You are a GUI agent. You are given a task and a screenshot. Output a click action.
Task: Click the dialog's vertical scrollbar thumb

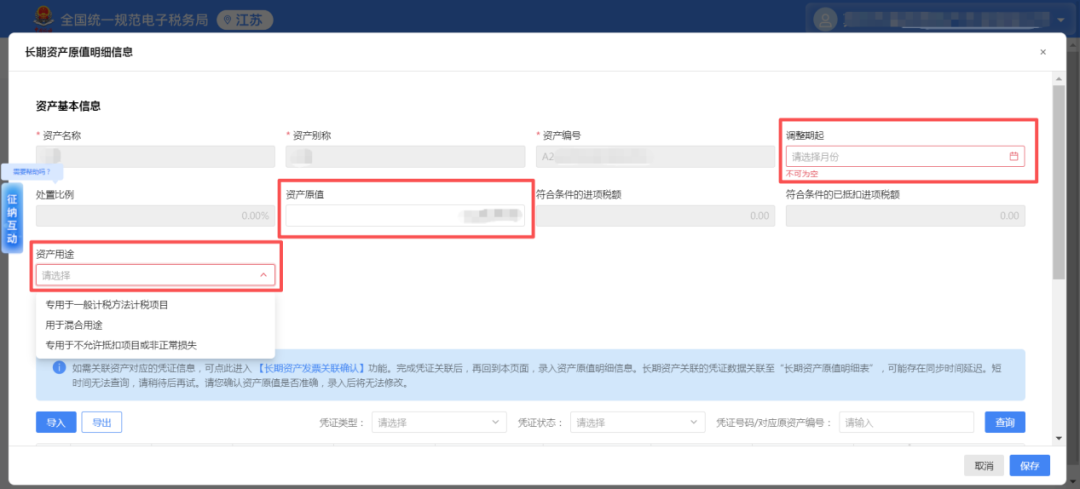(x=1059, y=183)
